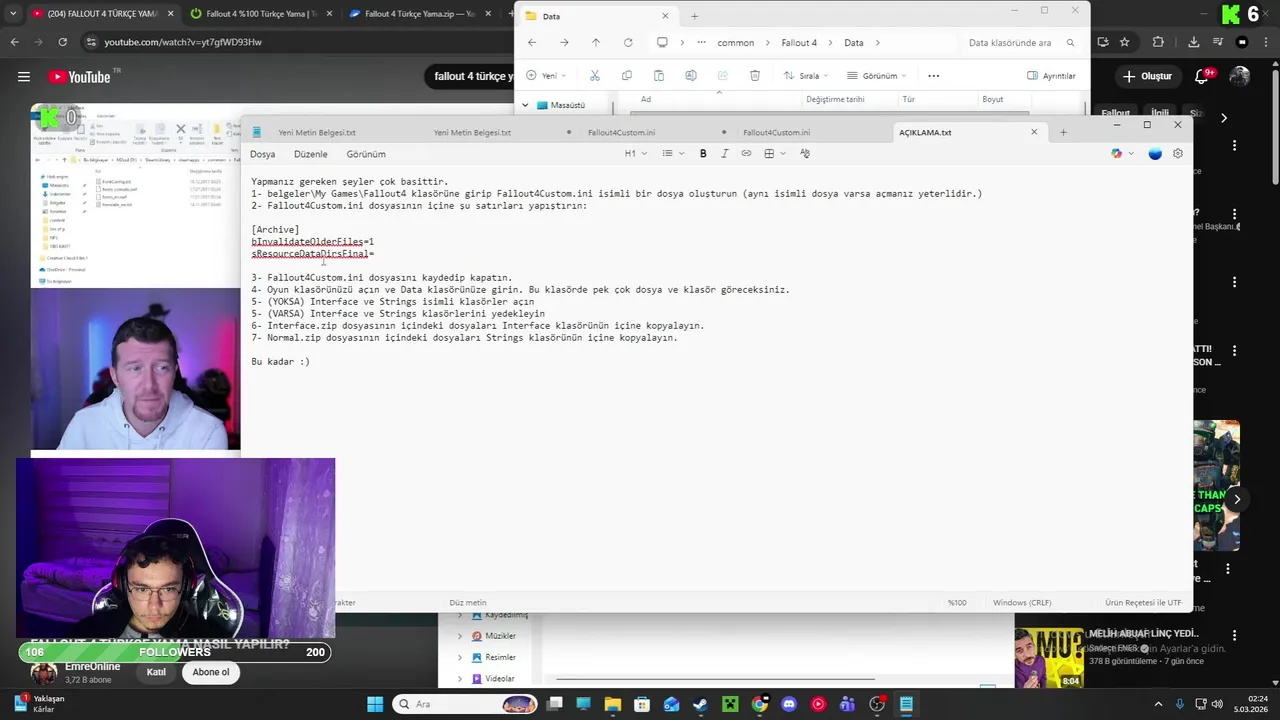
Task: Open the Düzenle menu in Notepad
Action: pos(311,154)
